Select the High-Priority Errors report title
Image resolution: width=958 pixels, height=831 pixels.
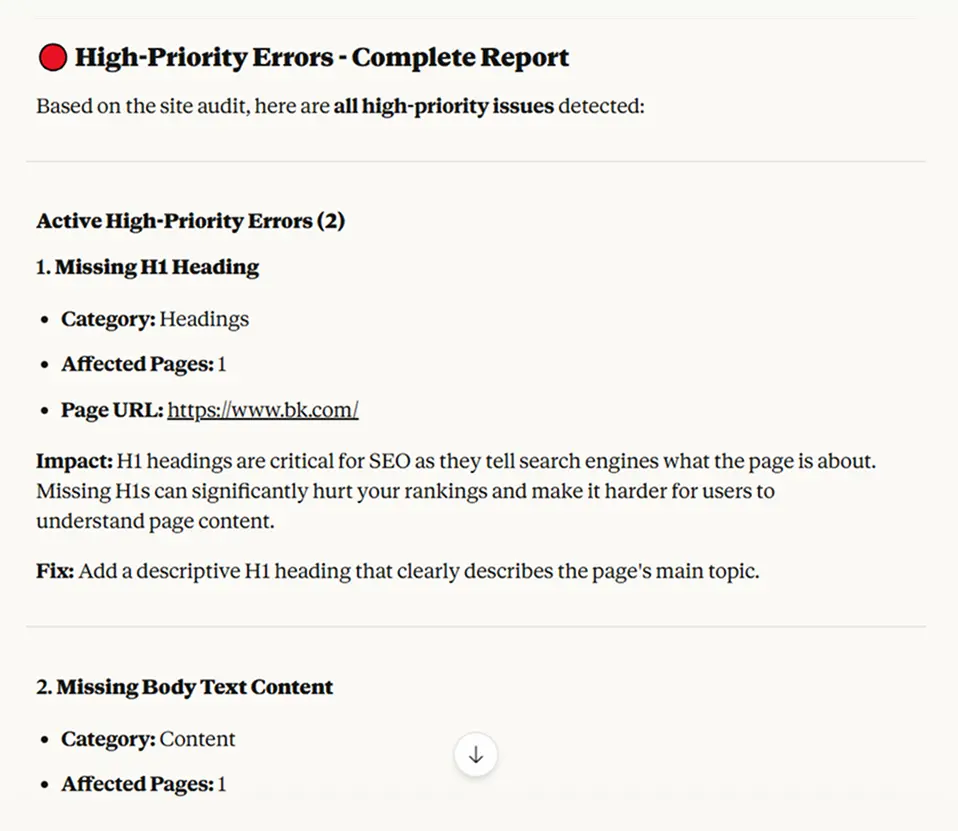tap(323, 57)
